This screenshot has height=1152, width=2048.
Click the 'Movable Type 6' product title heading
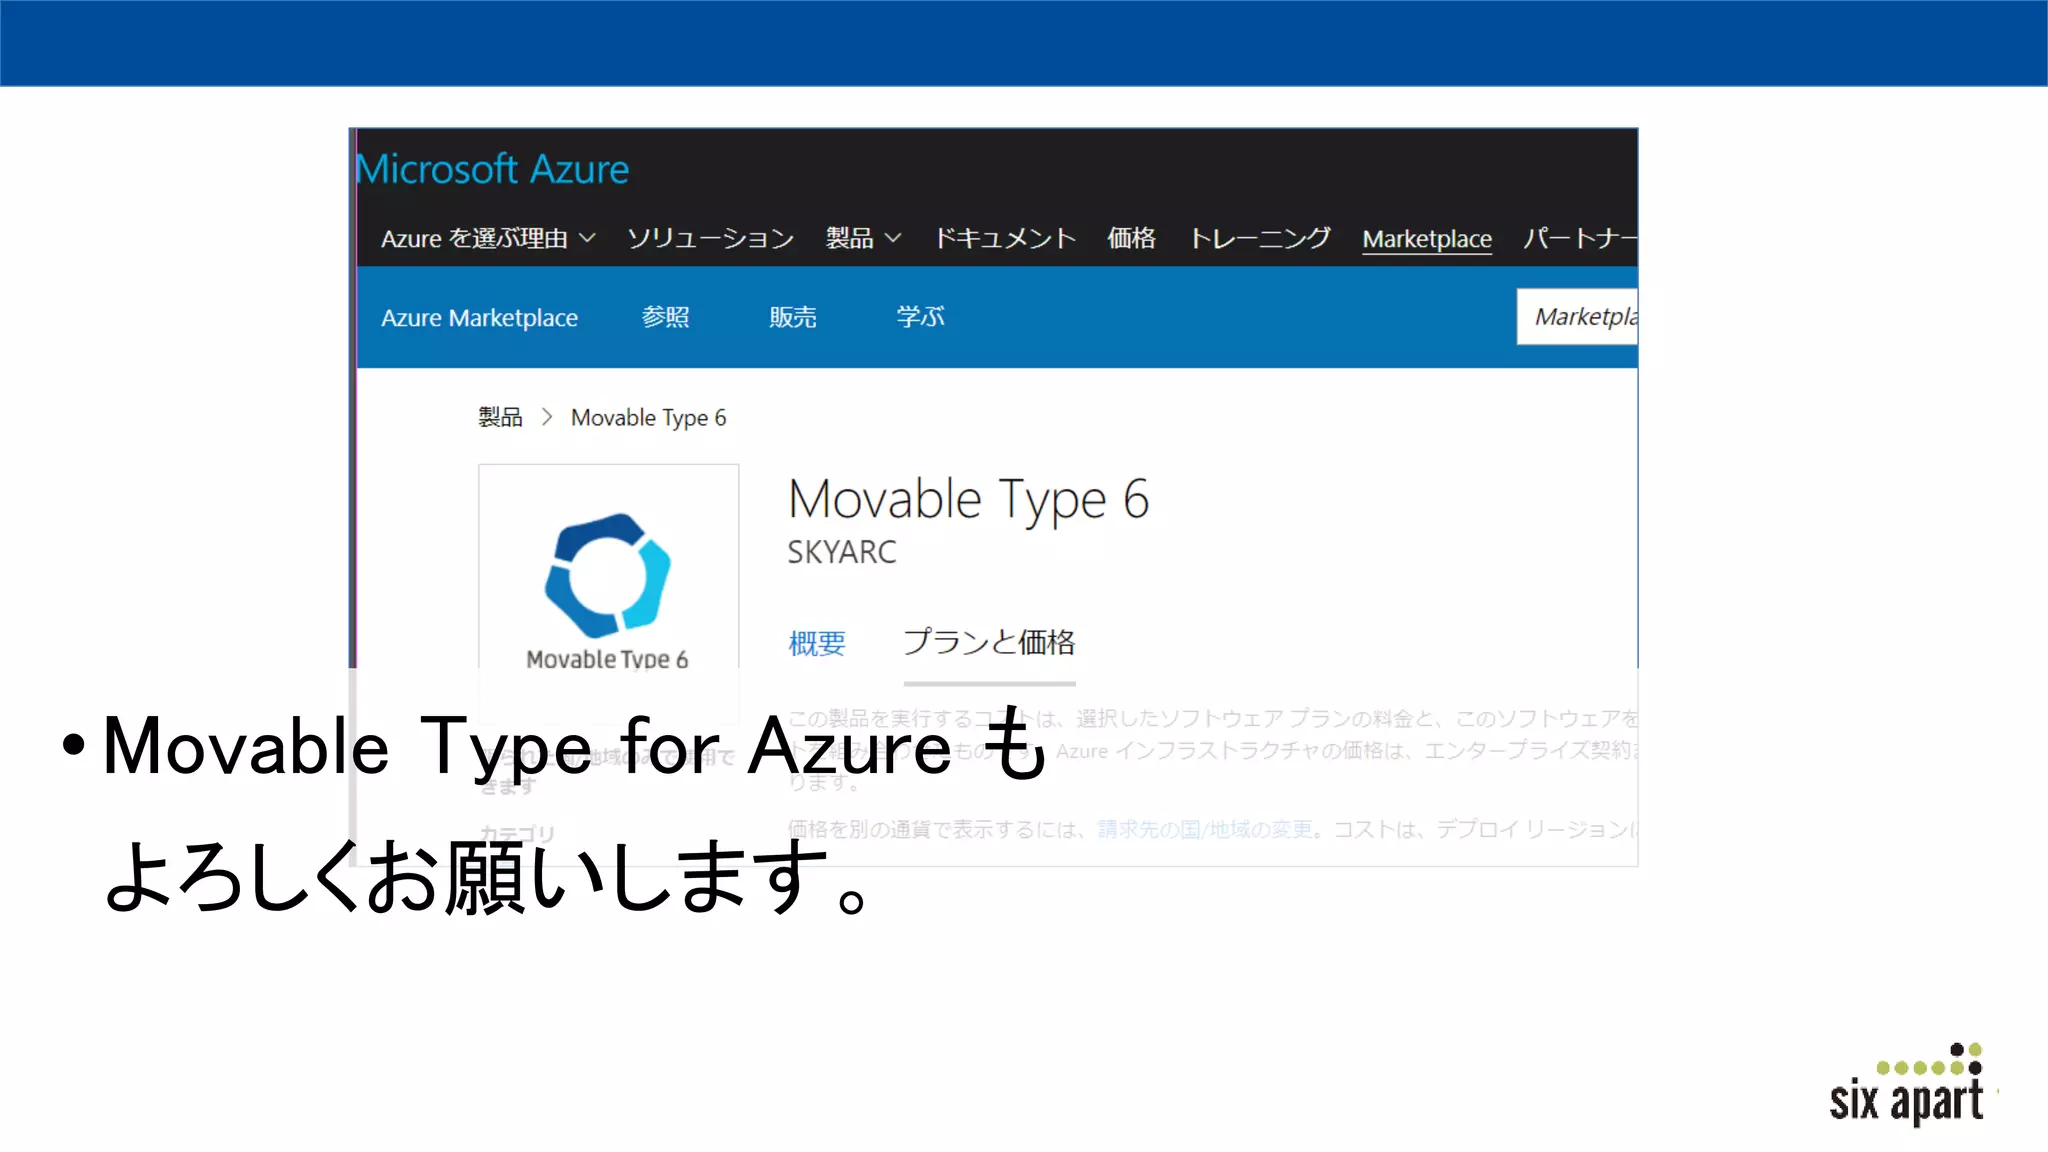pos(968,499)
